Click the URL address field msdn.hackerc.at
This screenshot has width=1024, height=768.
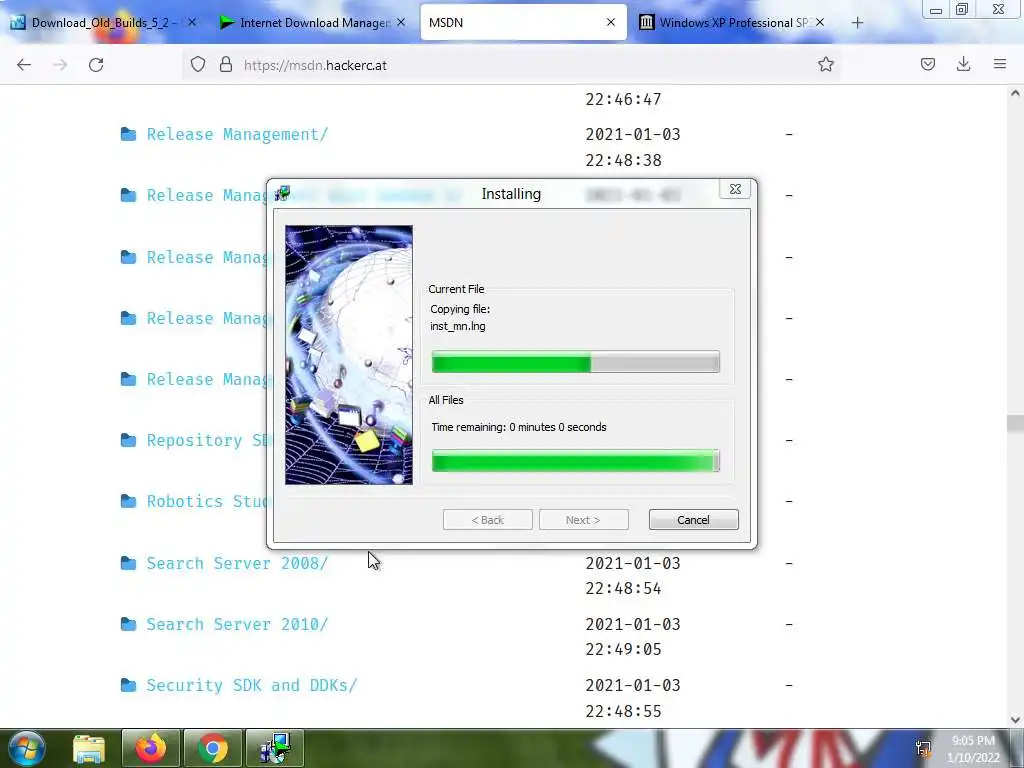509,65
